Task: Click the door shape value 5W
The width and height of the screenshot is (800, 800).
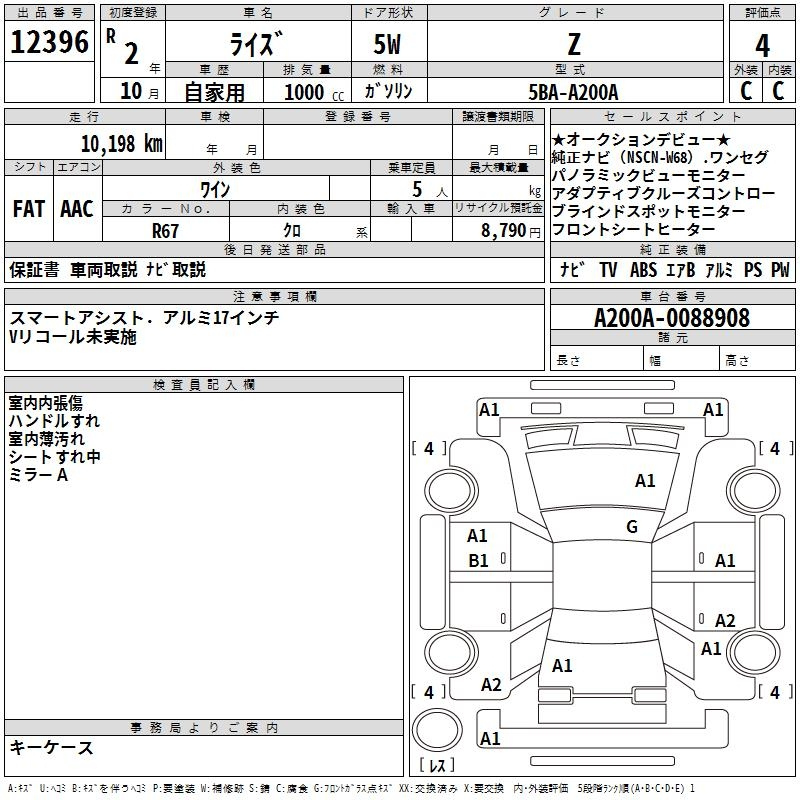Action: pos(387,44)
